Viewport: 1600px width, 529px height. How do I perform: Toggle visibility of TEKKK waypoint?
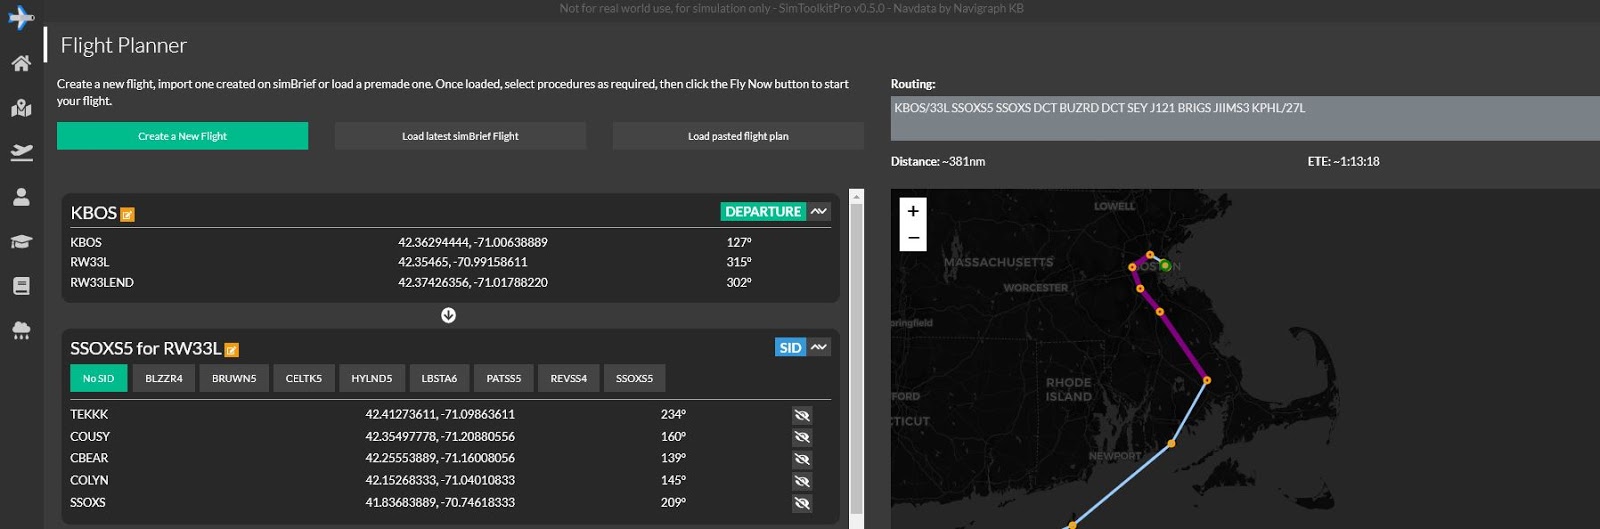(x=801, y=415)
